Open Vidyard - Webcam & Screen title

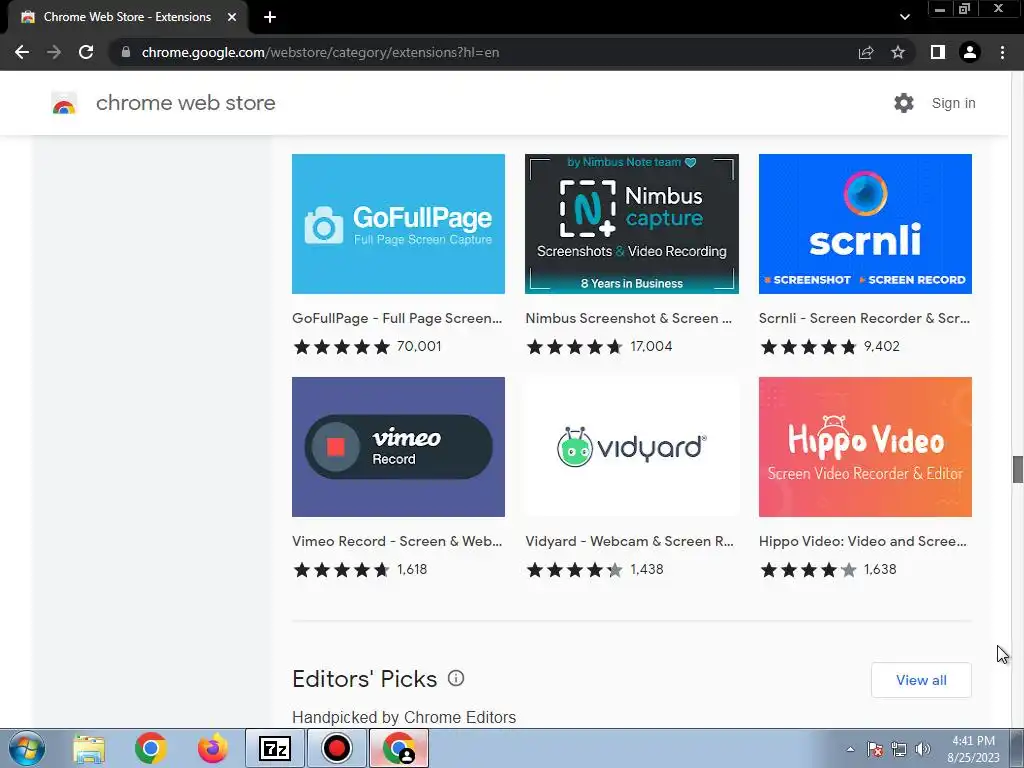coord(630,541)
